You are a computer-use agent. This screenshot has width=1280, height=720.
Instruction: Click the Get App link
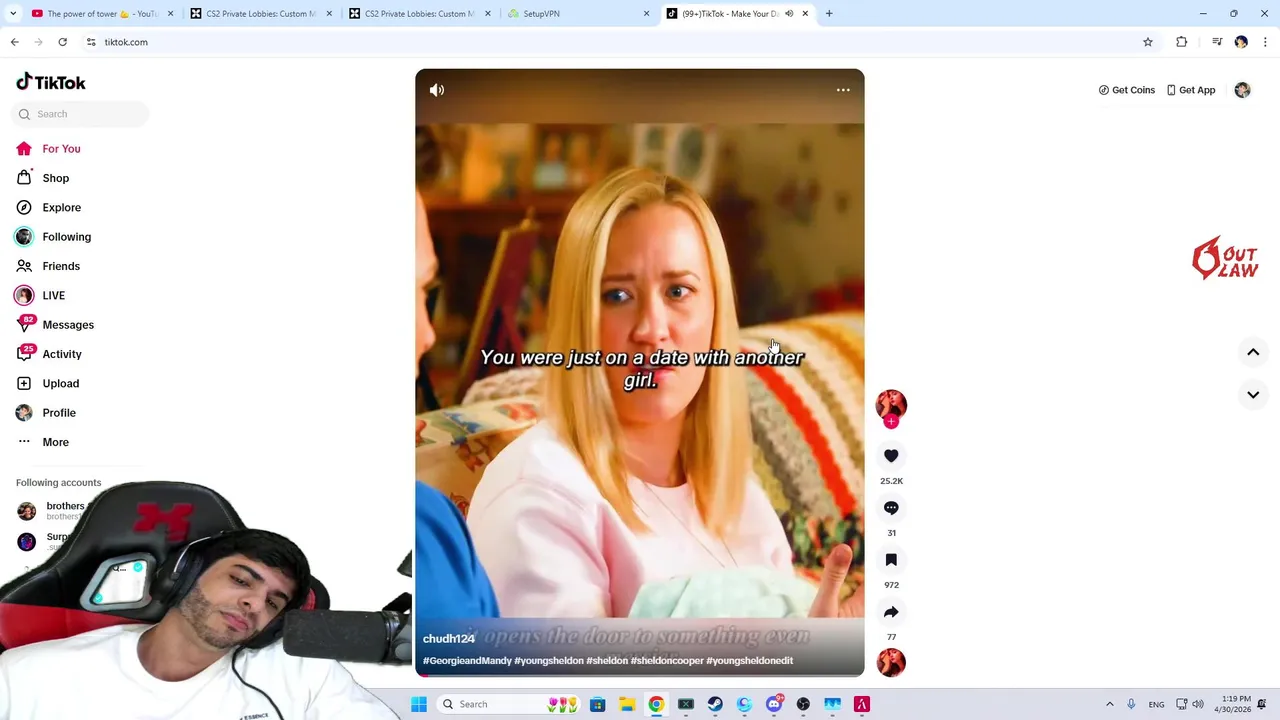coord(1191,90)
